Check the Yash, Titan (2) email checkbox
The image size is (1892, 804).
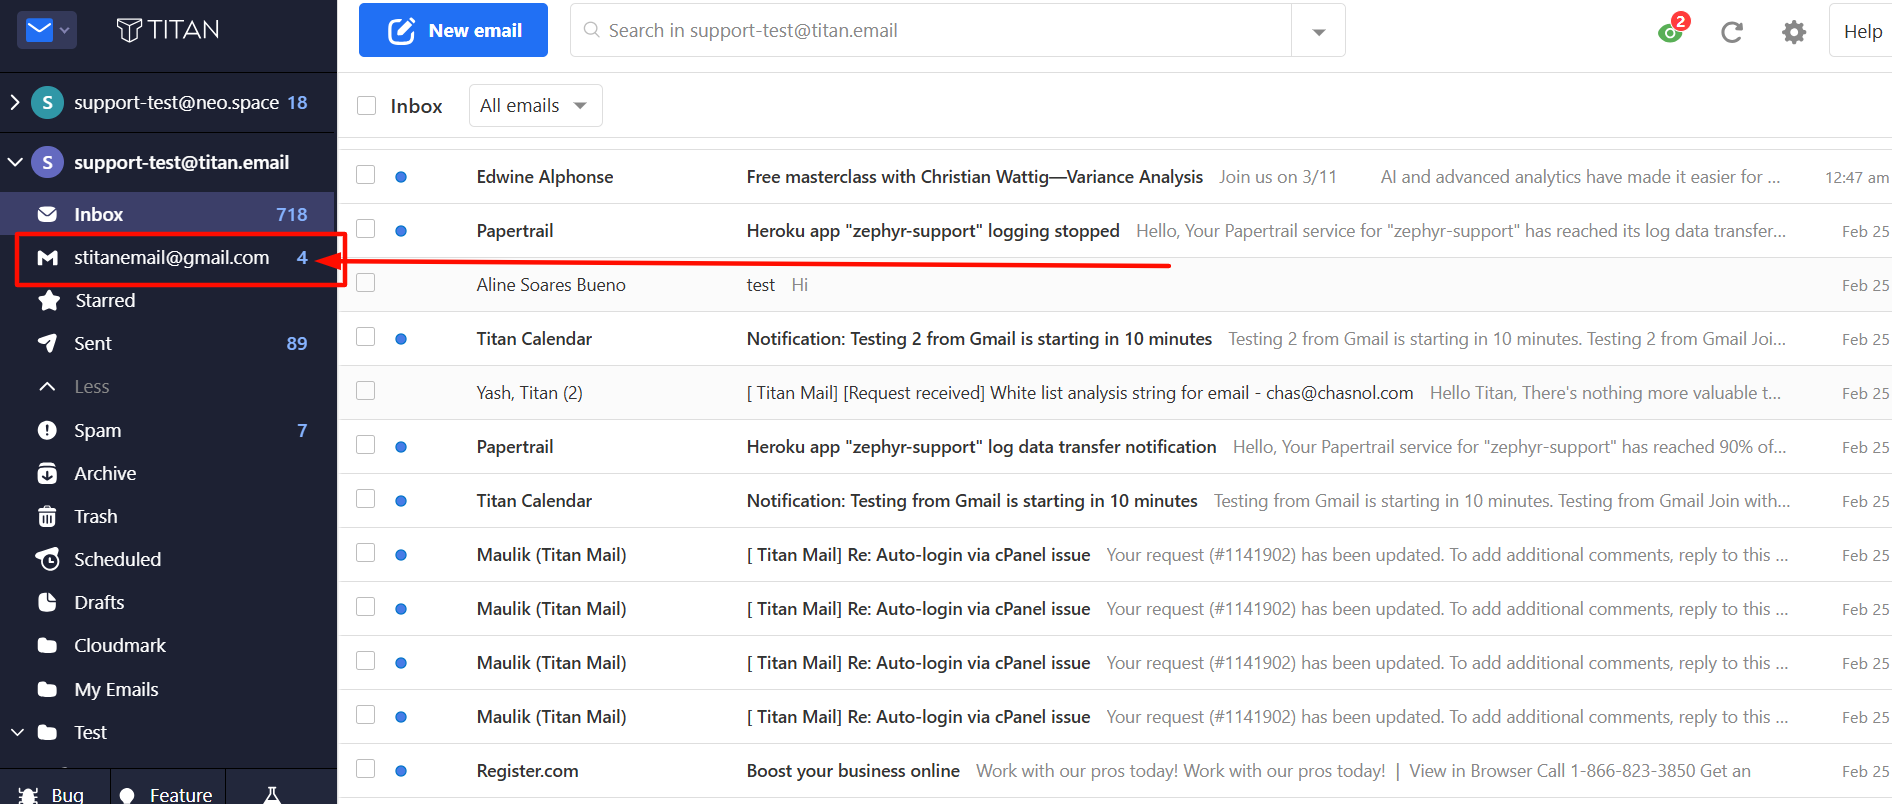(x=366, y=391)
